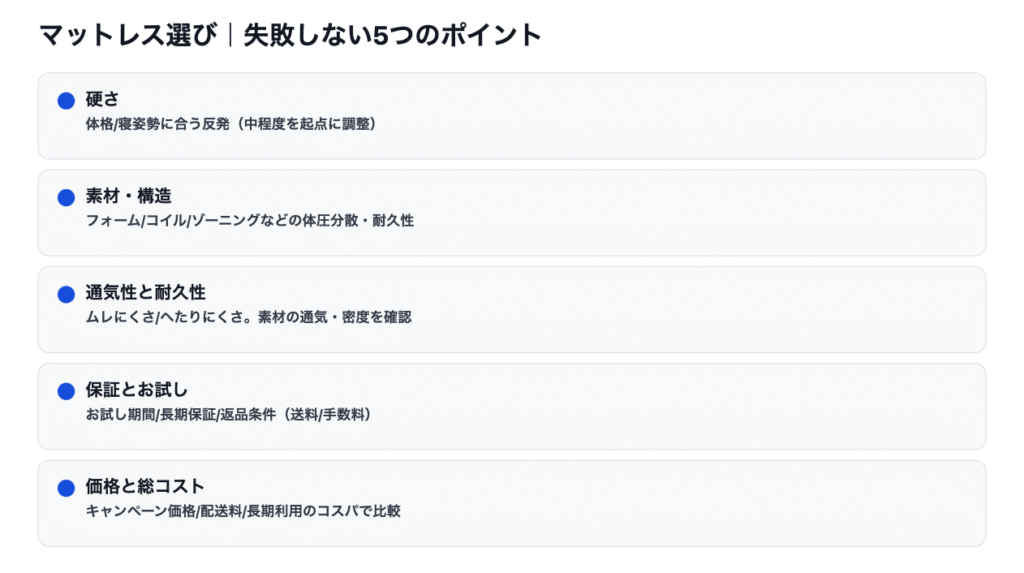Click the page title マットレス選び
Viewport: 1024px width, 573px height.
(x=128, y=36)
